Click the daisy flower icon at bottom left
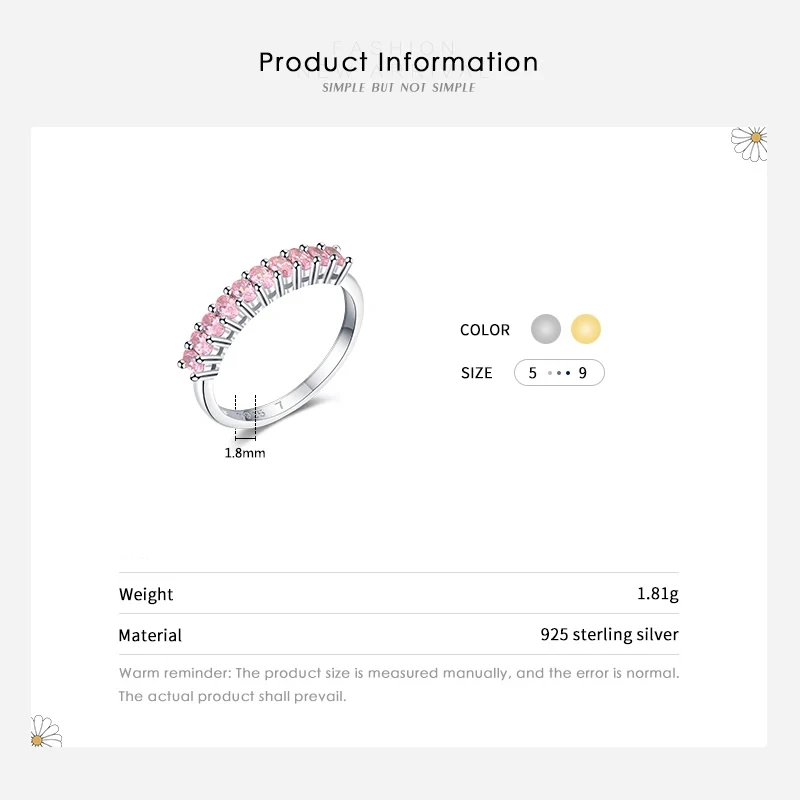The height and width of the screenshot is (800, 800). [x=46, y=731]
